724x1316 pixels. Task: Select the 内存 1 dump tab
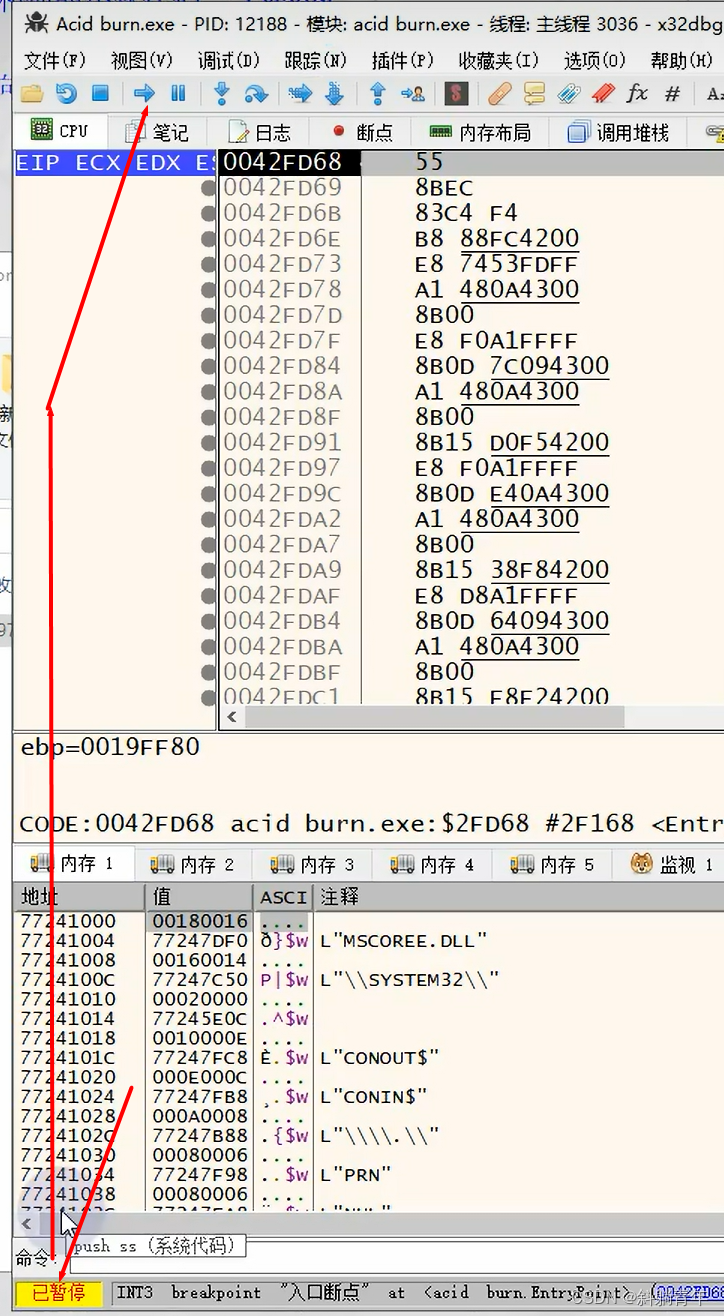click(73, 864)
